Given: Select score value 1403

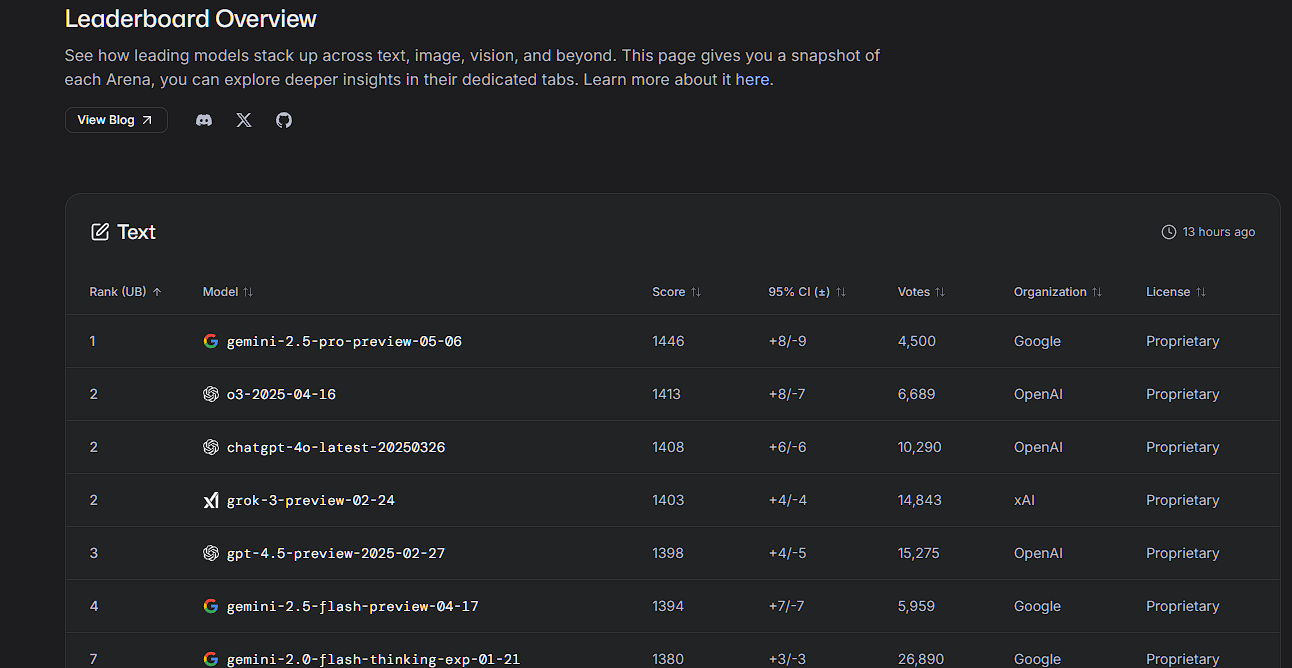Looking at the screenshot, I should [x=668, y=500].
